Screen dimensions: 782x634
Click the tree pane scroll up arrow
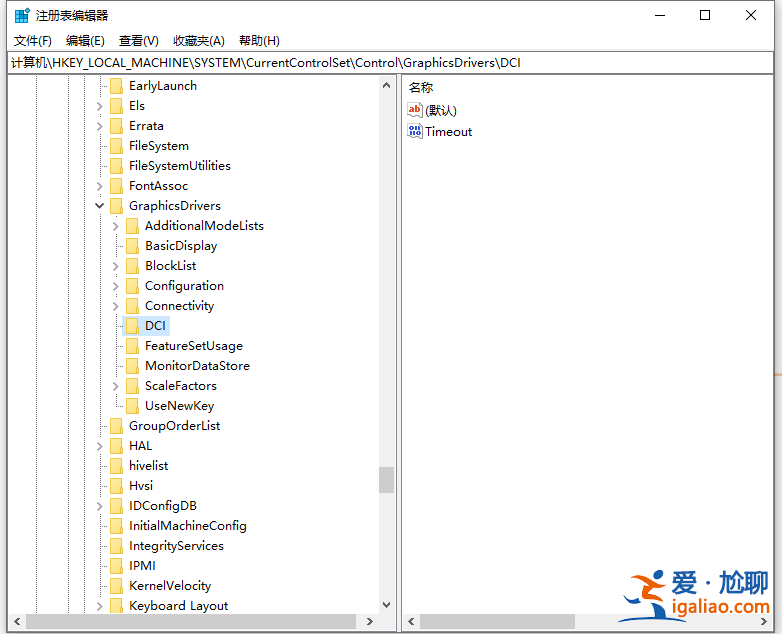point(387,85)
